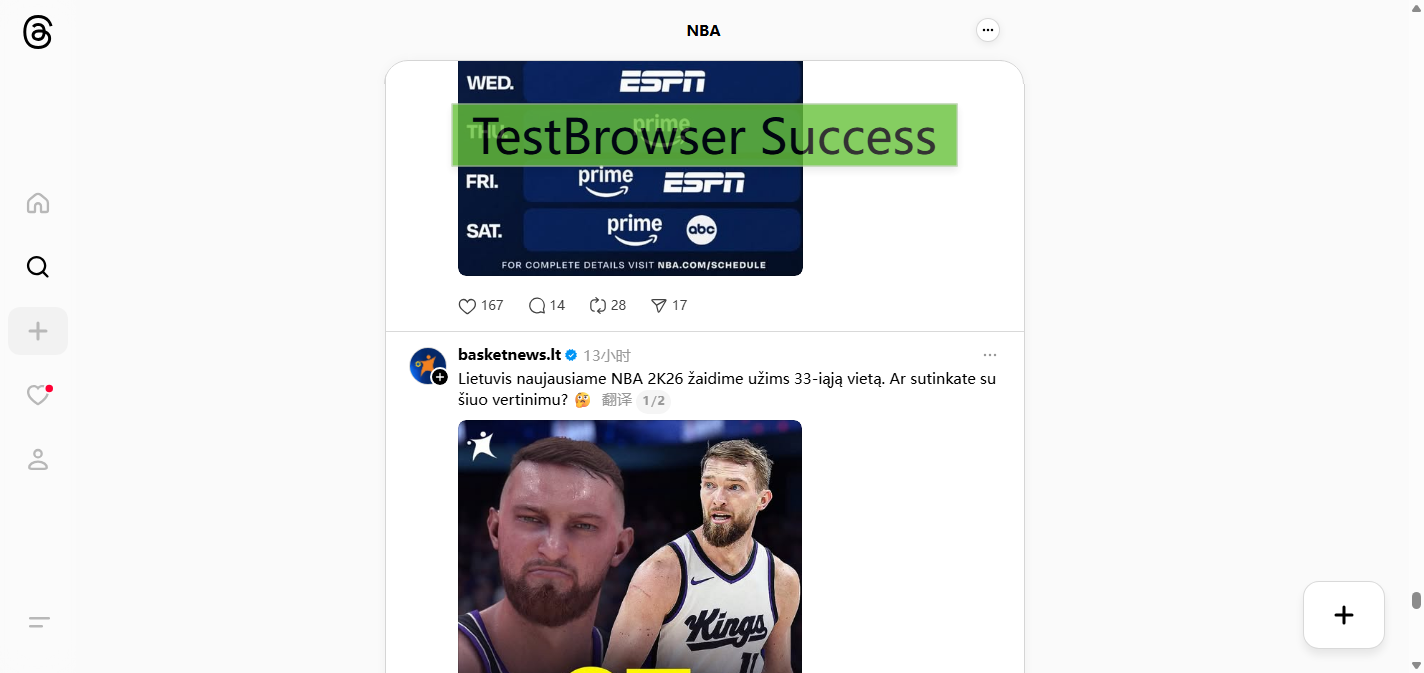Open more options for basketnews.lt post
Viewport: 1424px width, 673px height.
pyautogui.click(x=990, y=355)
